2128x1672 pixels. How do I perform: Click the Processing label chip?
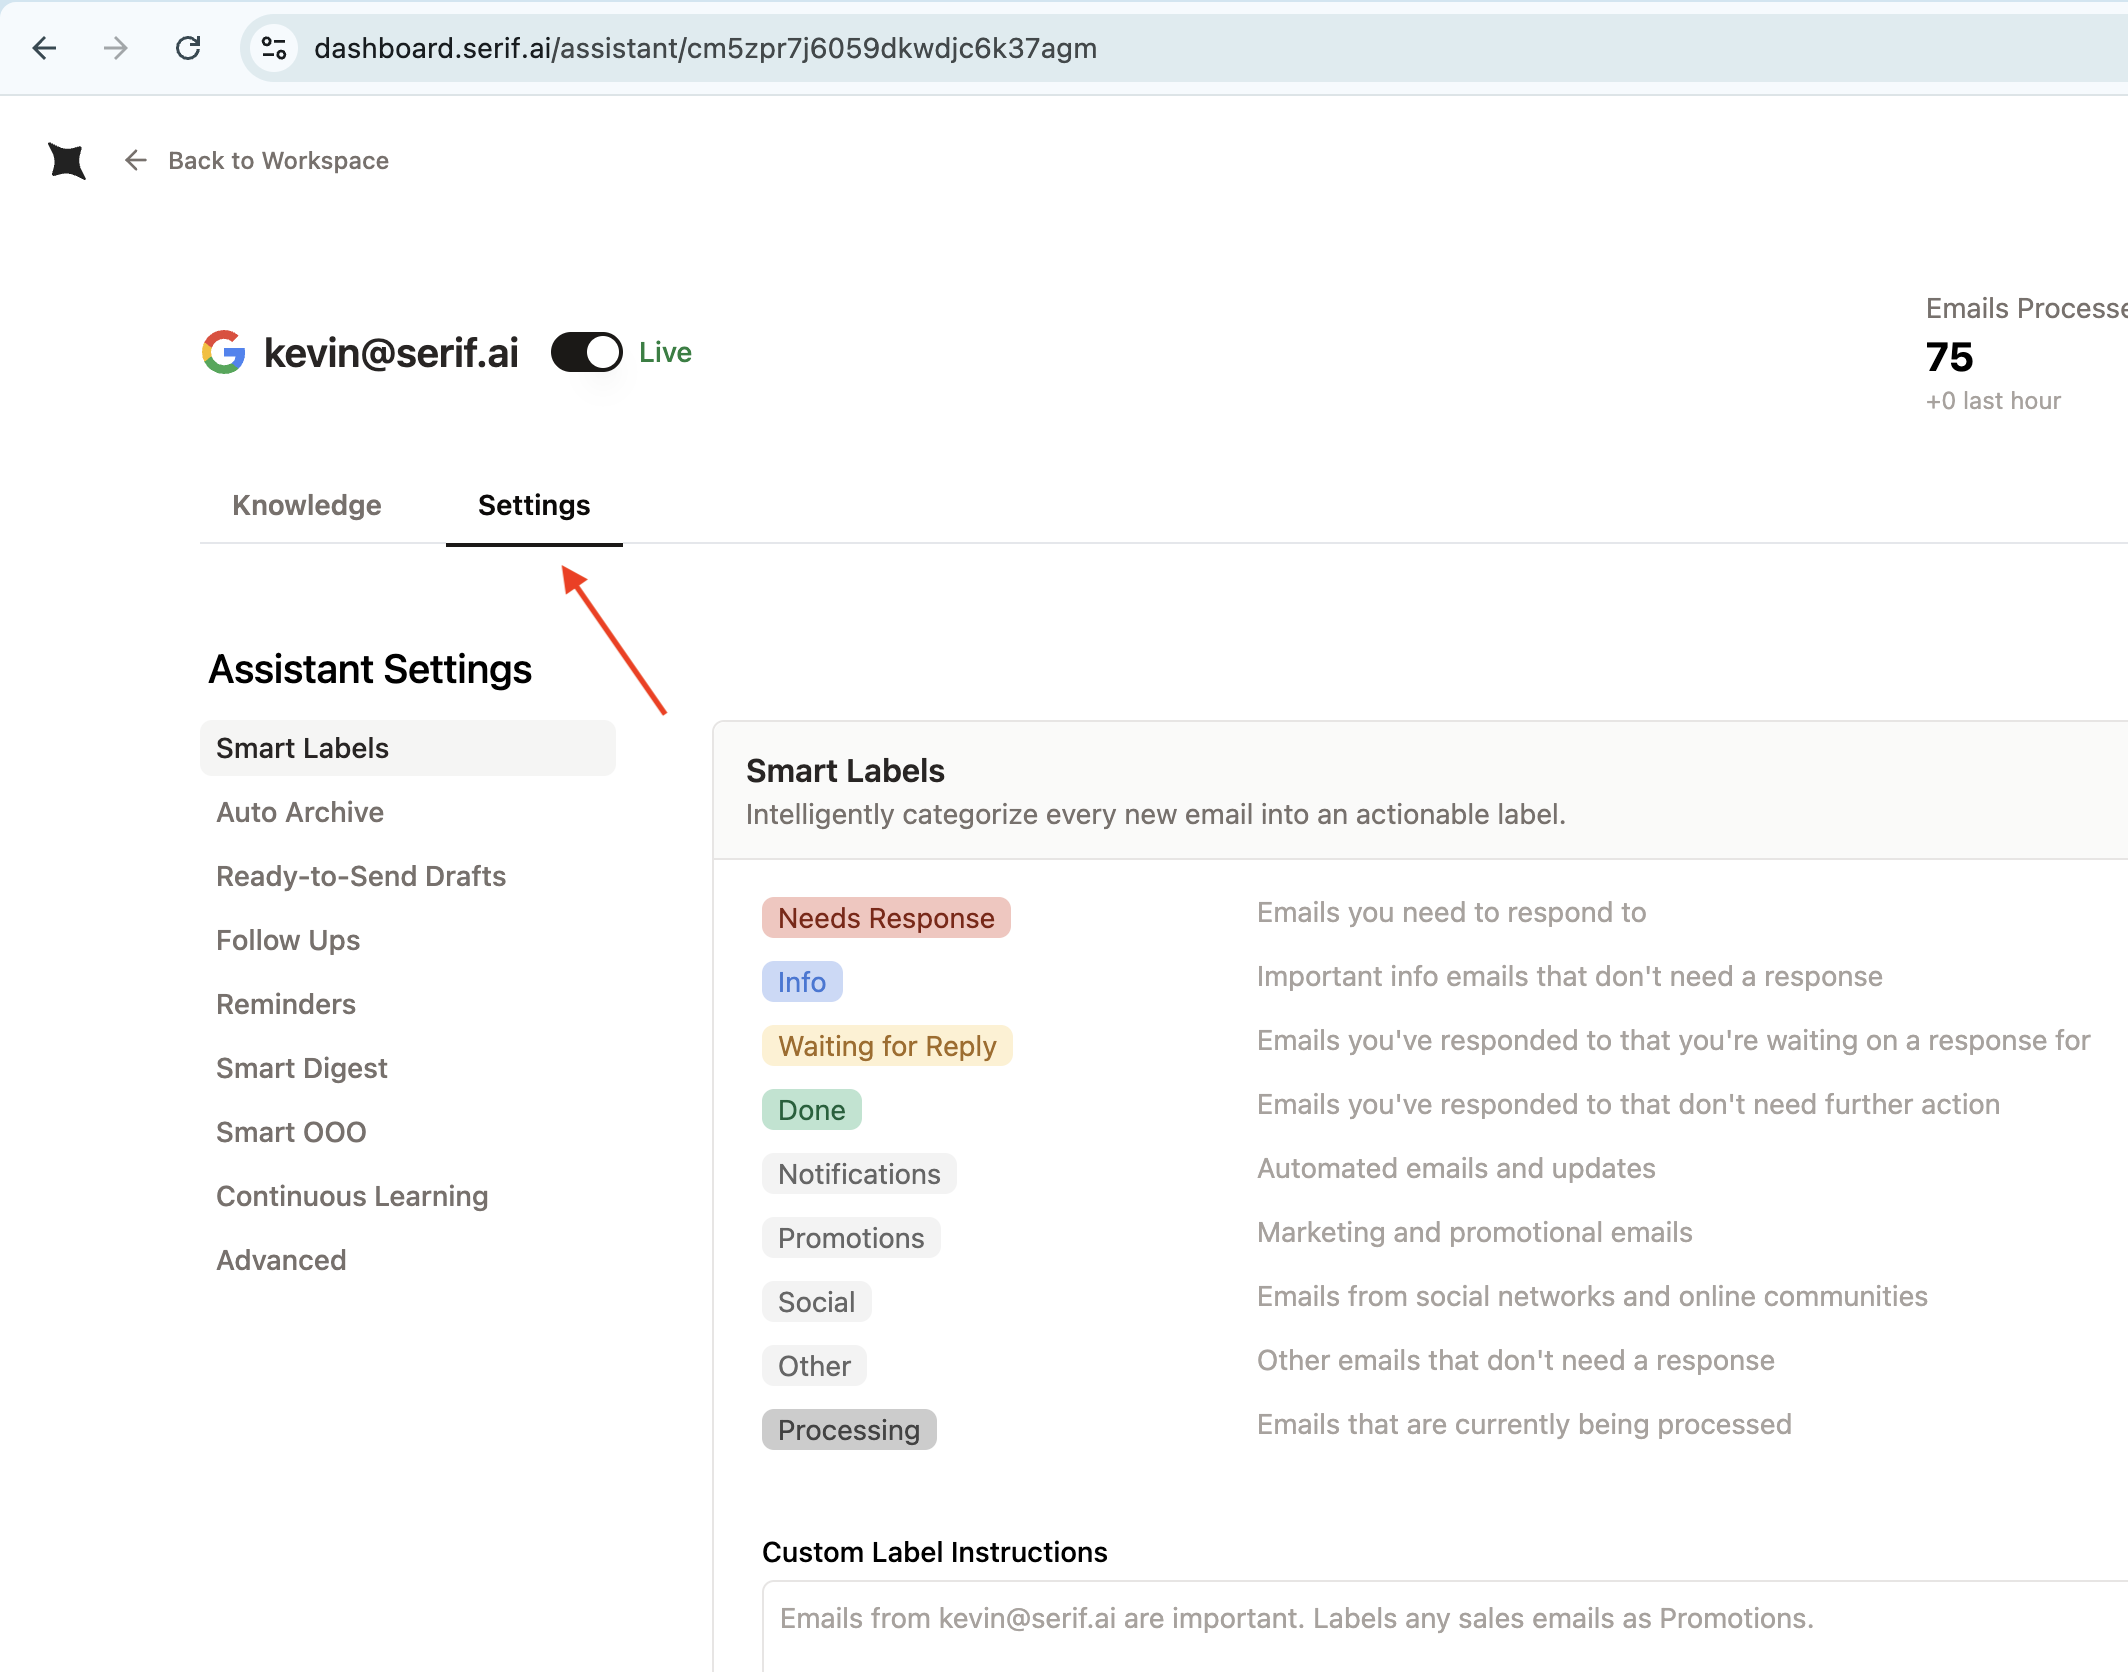click(849, 1430)
